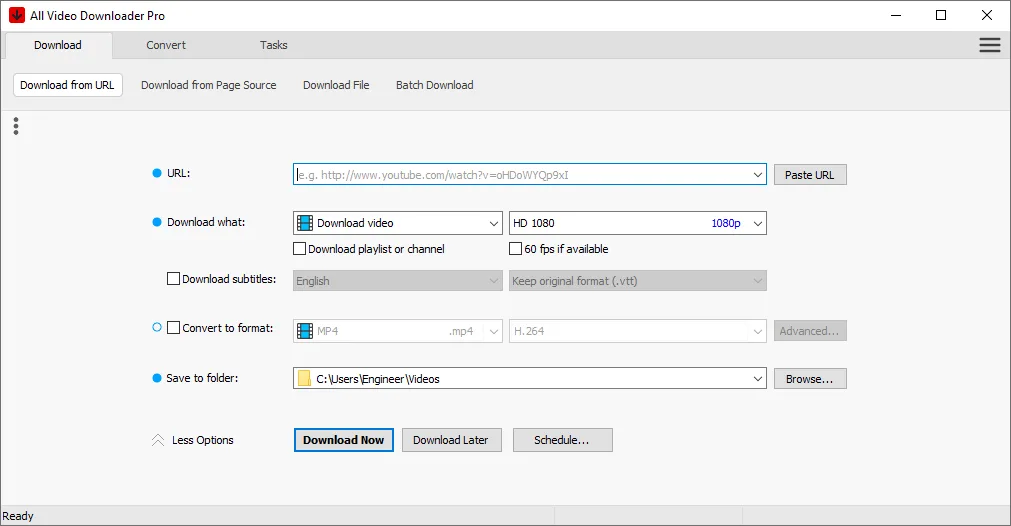Click the yellow folder icon in save path

click(304, 379)
